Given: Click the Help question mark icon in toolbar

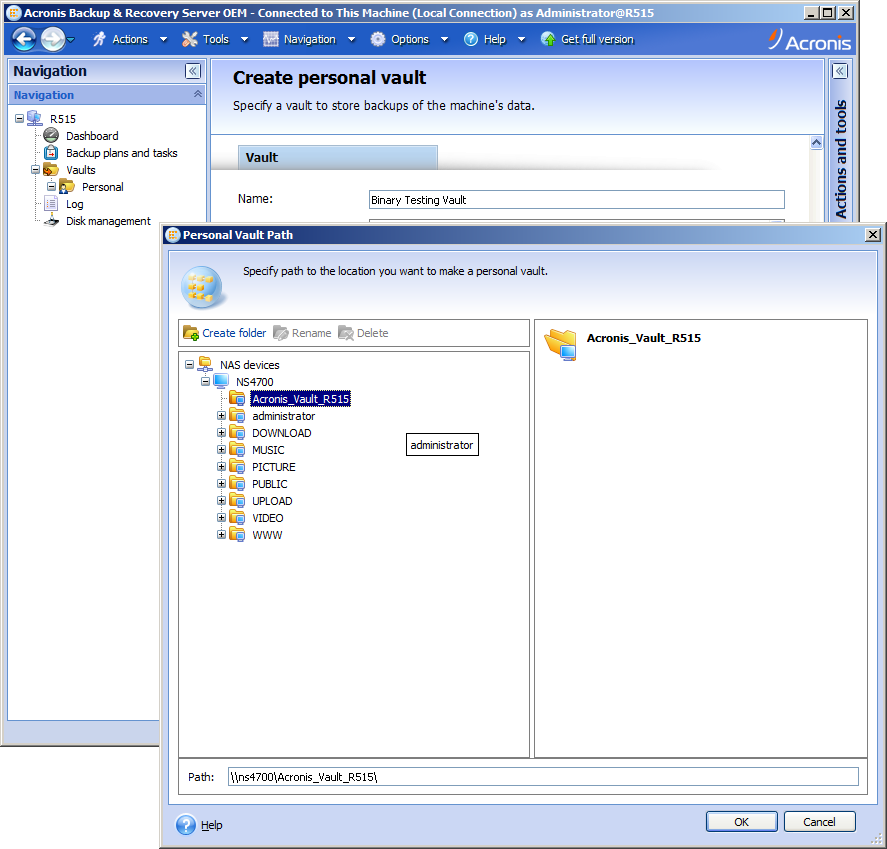Looking at the screenshot, I should pyautogui.click(x=471, y=39).
